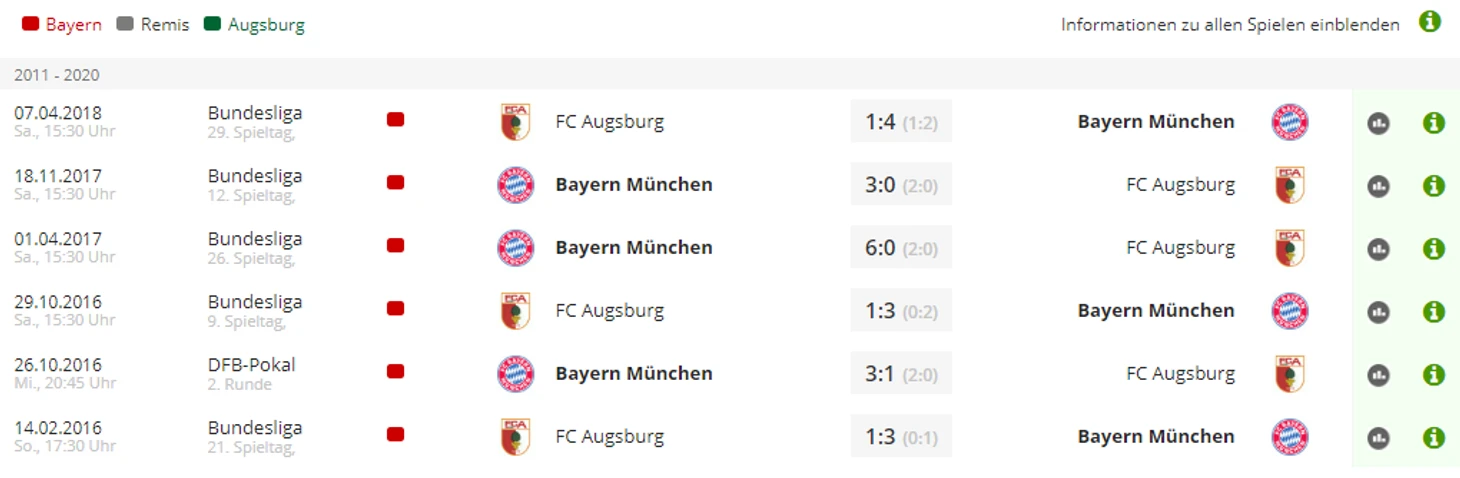
Task: Click FC Augsburg crest in the 07.04.2018 row
Action: click(515, 122)
